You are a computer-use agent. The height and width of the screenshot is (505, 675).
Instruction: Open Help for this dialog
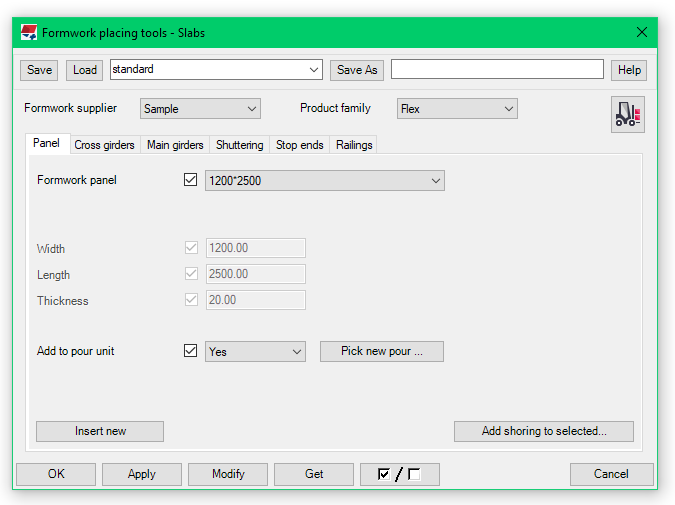629,70
